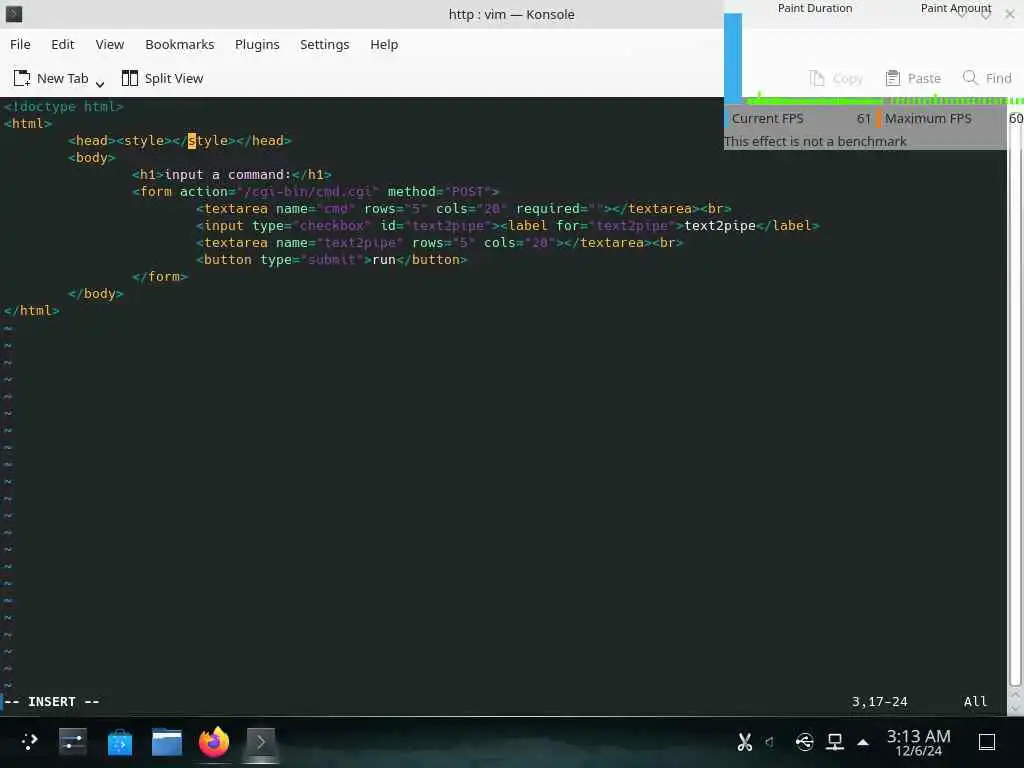
Task: Click the volume tray icon
Action: pyautogui.click(x=770, y=742)
